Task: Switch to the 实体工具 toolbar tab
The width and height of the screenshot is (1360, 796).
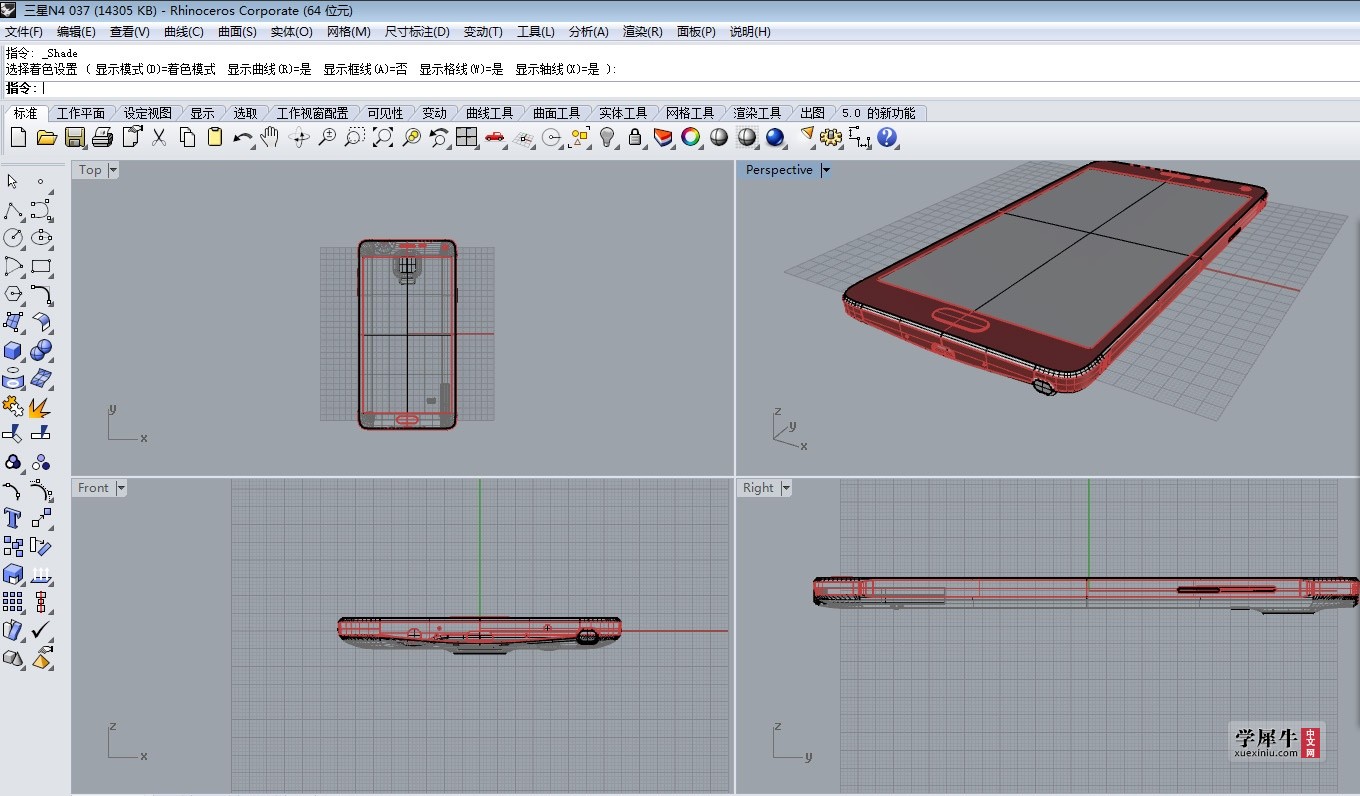Action: pos(624,113)
